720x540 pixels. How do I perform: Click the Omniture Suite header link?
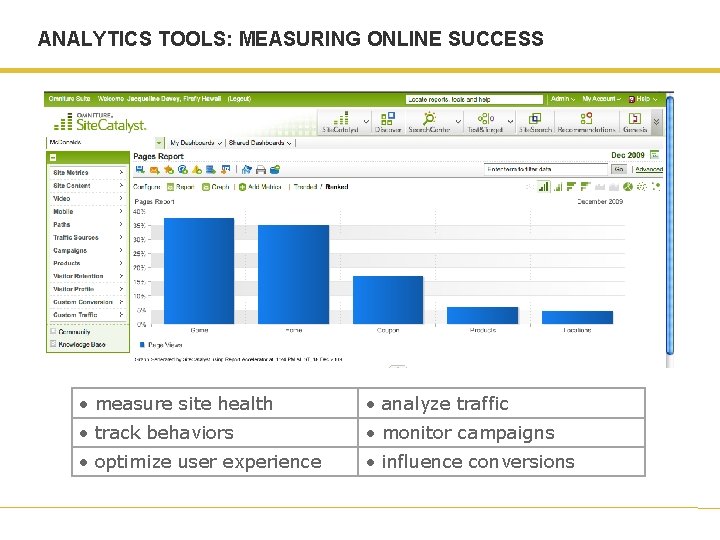click(69, 99)
